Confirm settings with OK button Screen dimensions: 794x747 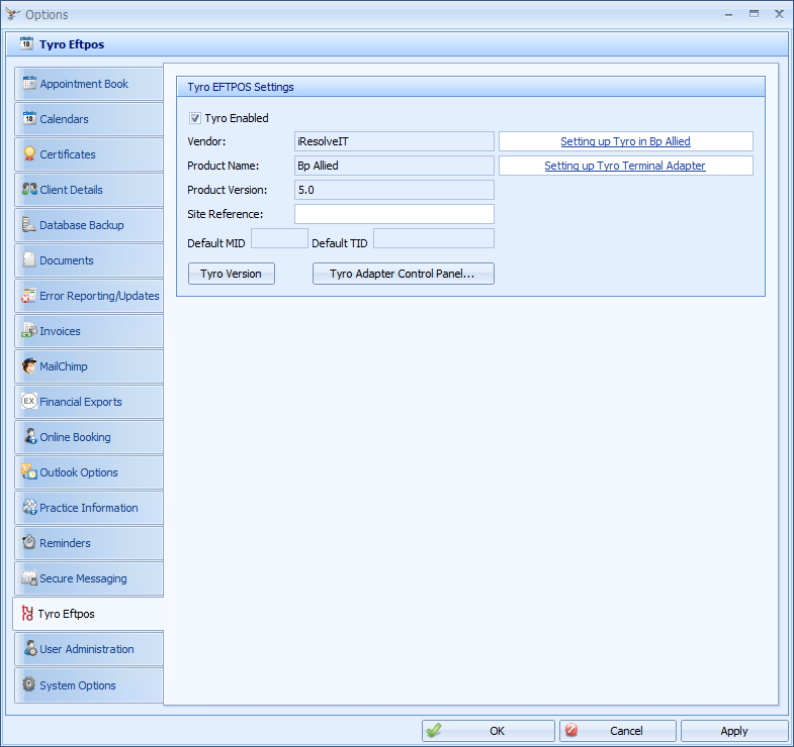(488, 731)
